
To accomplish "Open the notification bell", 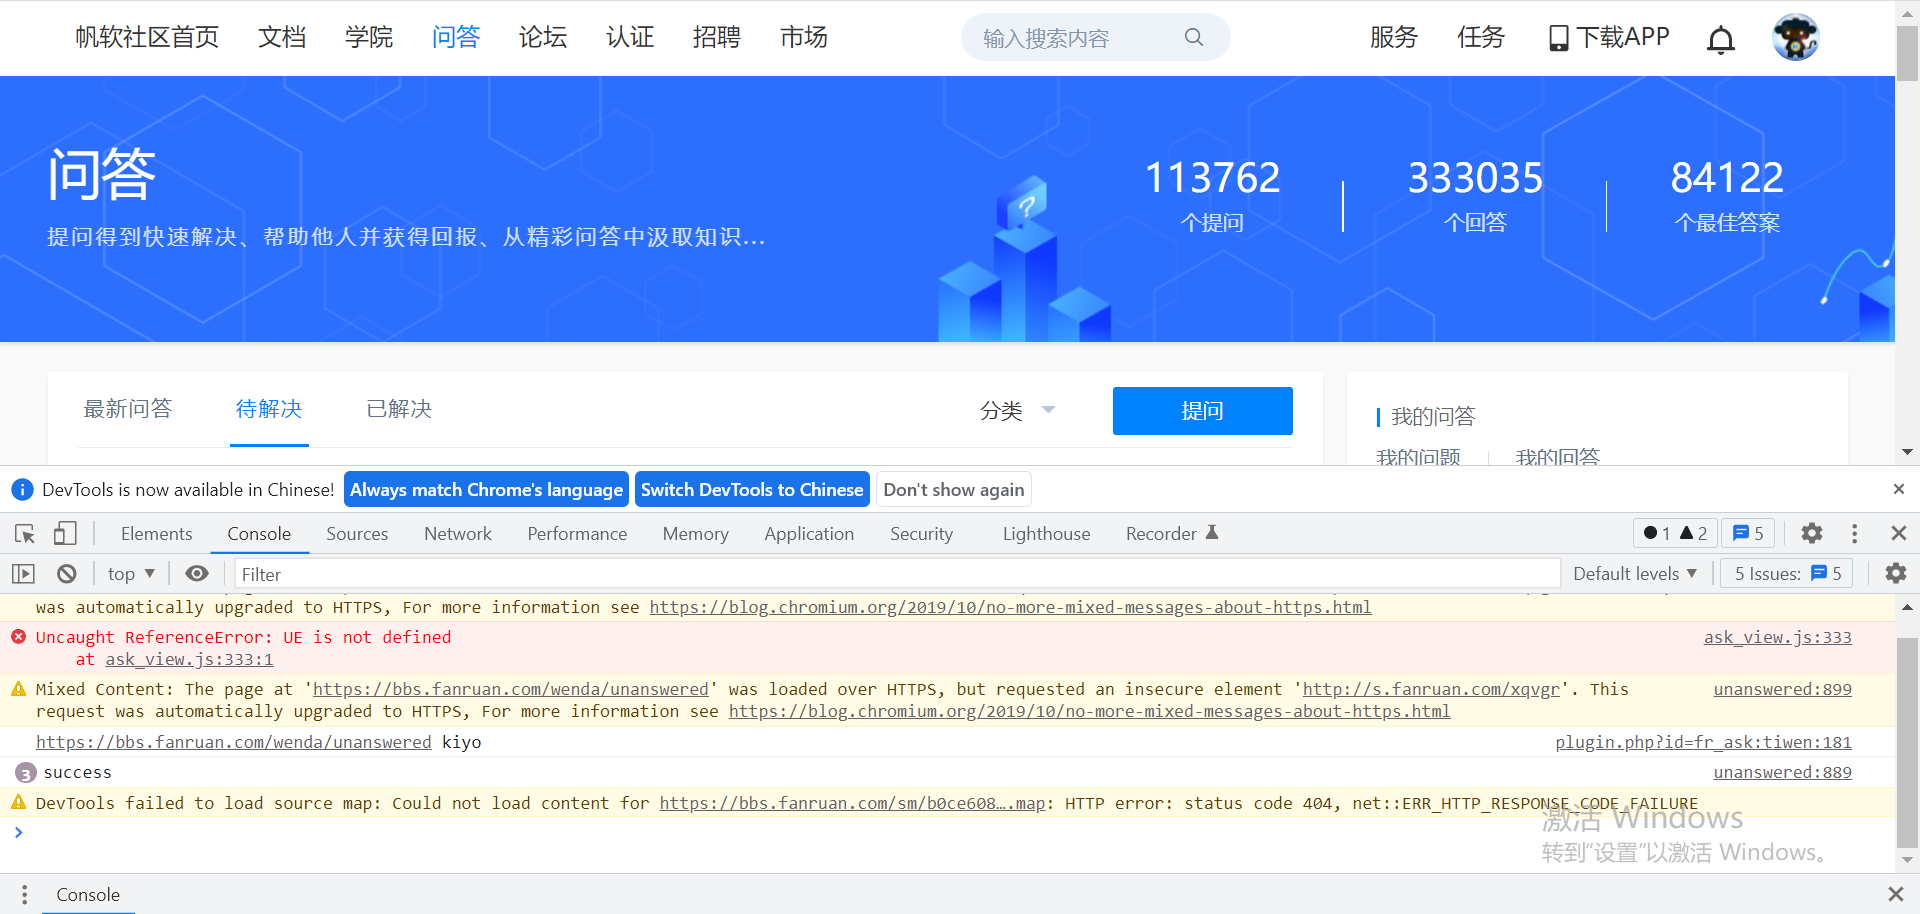I will pyautogui.click(x=1721, y=39).
